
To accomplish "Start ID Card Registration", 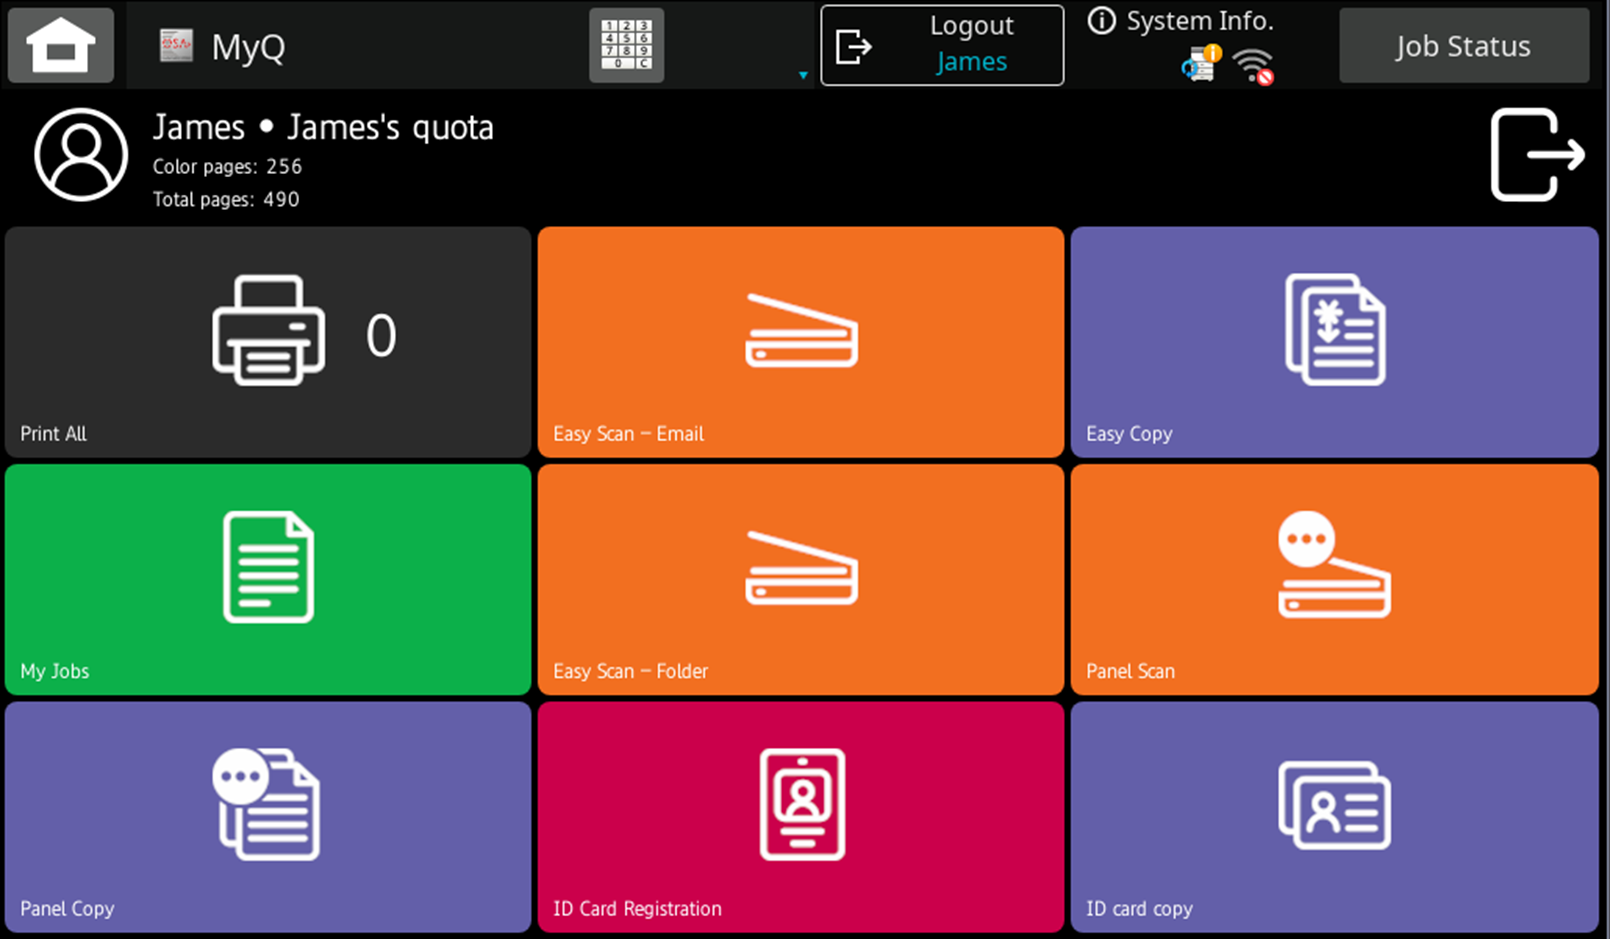I will click(x=801, y=817).
